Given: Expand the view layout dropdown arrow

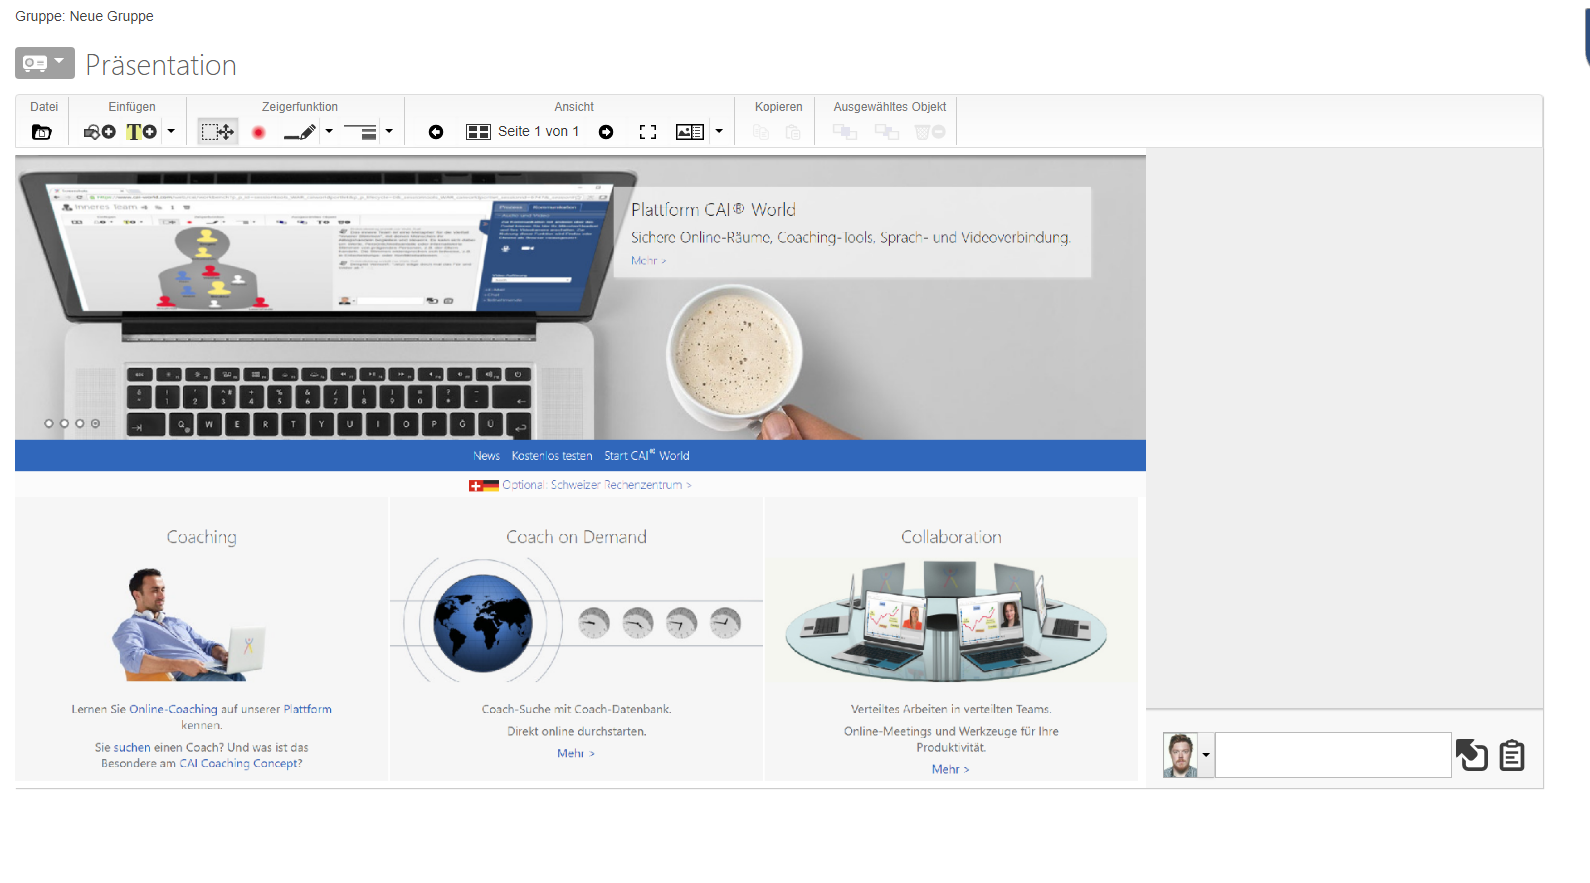Looking at the screenshot, I should point(719,131).
